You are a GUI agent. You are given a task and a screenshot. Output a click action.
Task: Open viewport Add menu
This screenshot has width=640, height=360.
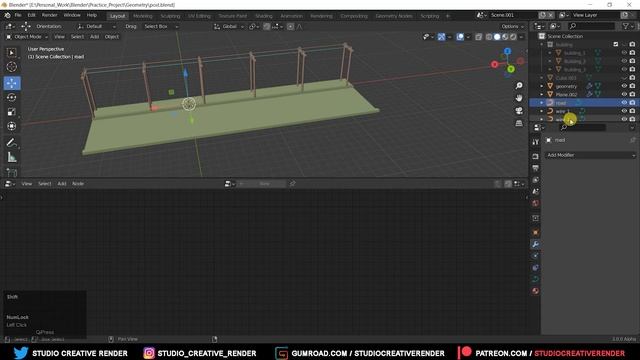tap(94, 37)
